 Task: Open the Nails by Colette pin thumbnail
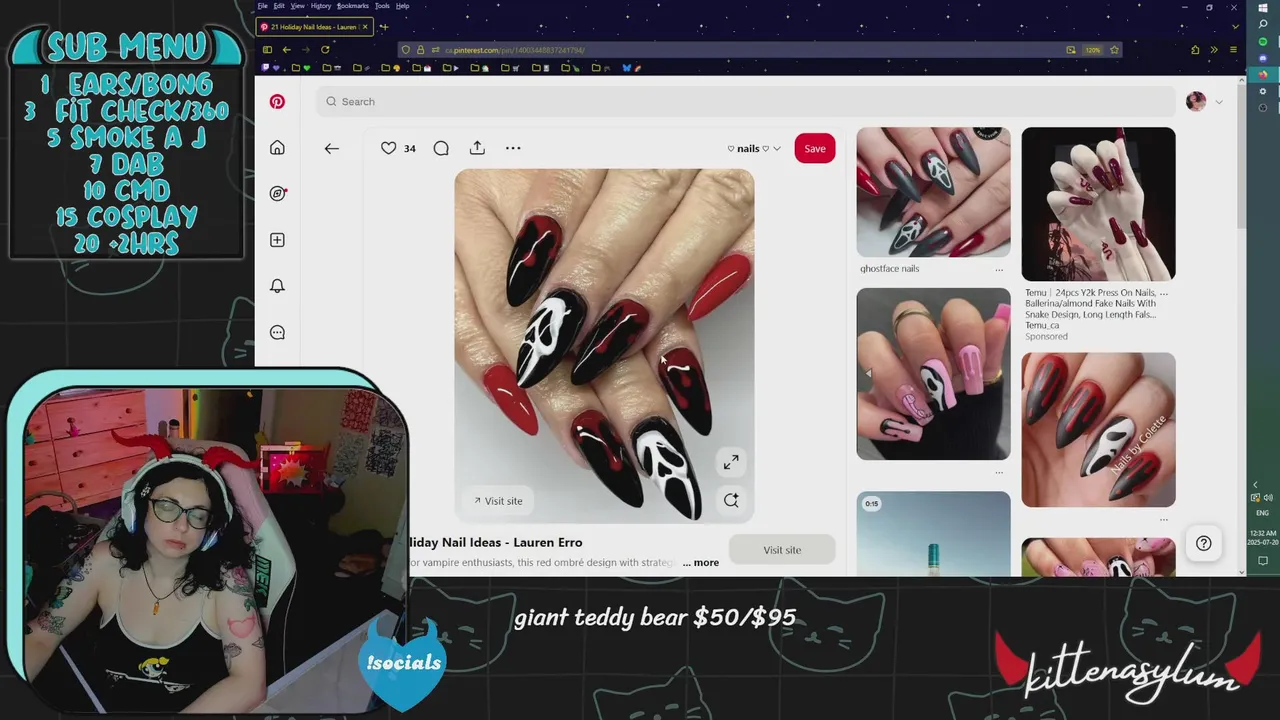(1098, 430)
